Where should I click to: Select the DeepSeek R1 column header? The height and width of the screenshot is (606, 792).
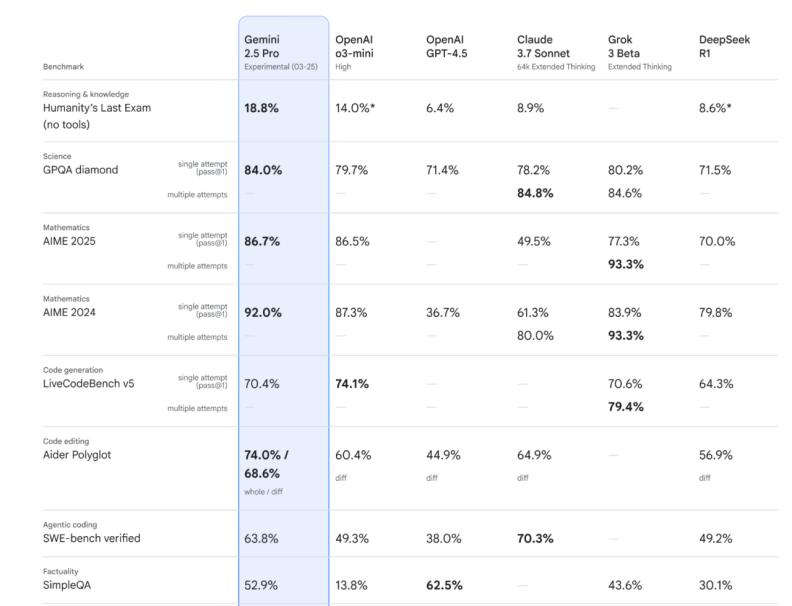[x=724, y=46]
